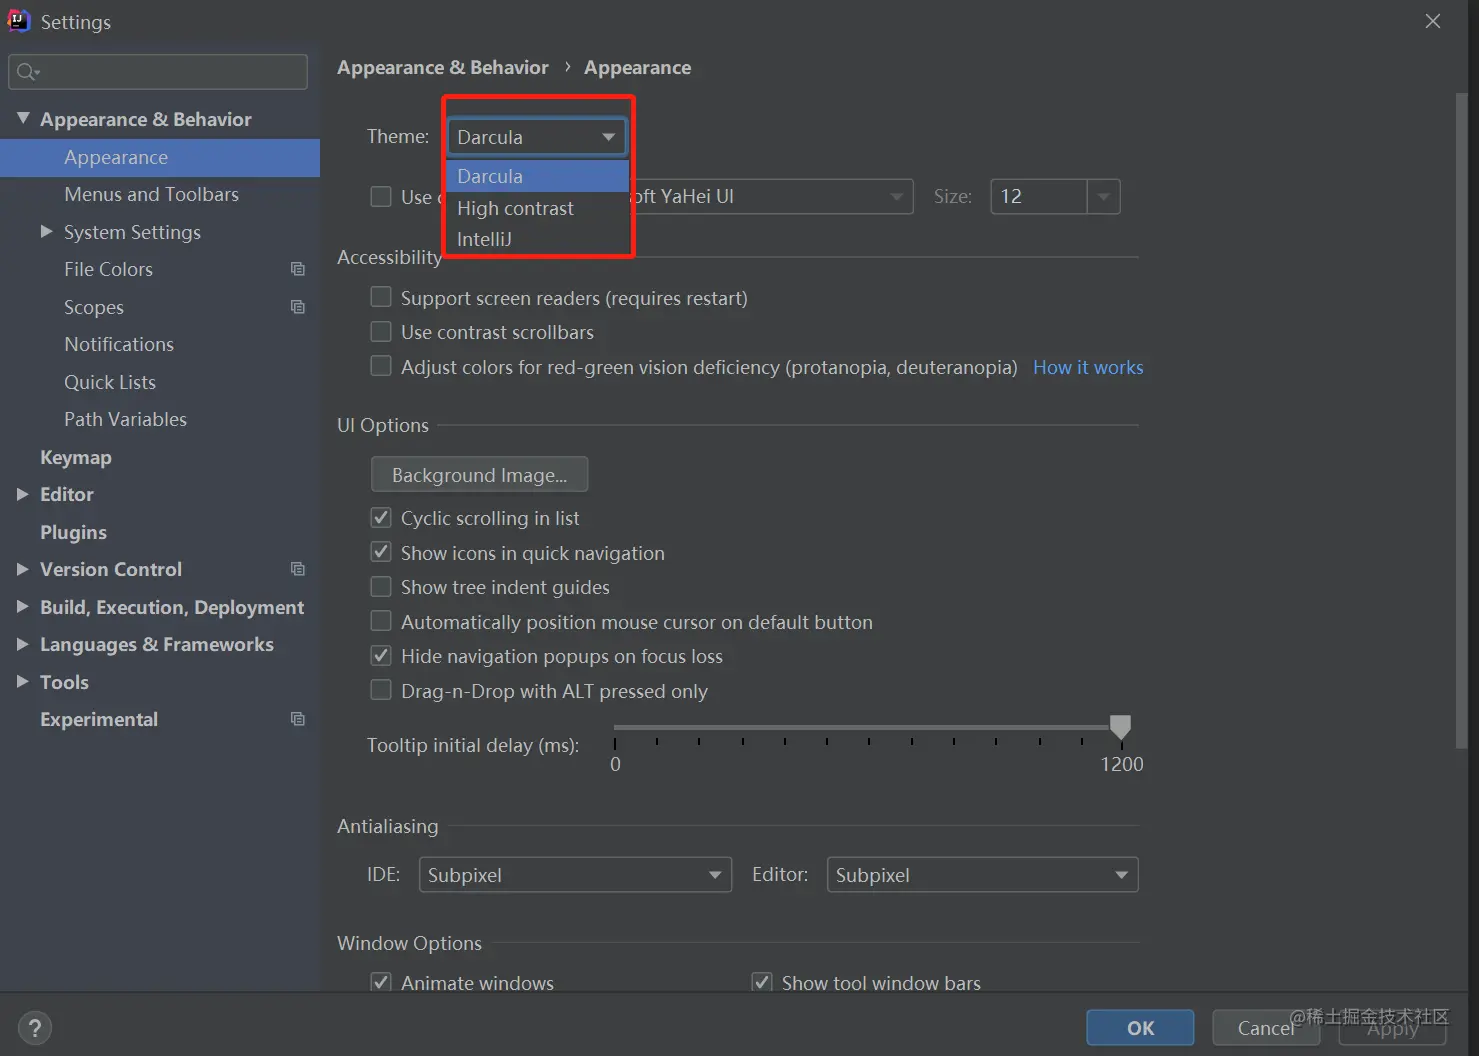Open the help question mark button
This screenshot has width=1479, height=1056.
35,1028
